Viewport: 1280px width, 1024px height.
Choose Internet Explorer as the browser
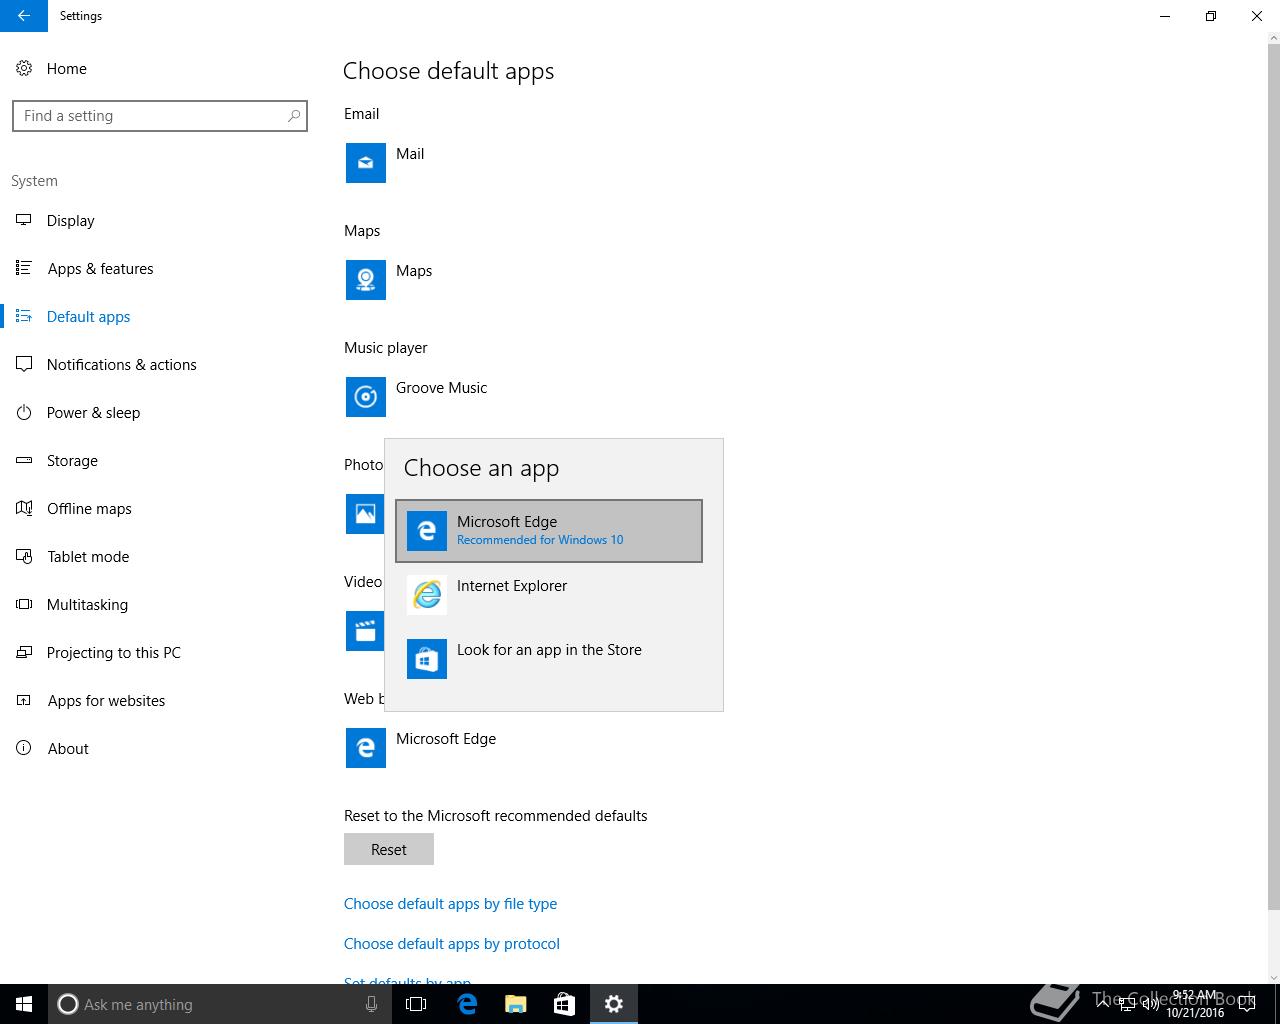pos(549,595)
